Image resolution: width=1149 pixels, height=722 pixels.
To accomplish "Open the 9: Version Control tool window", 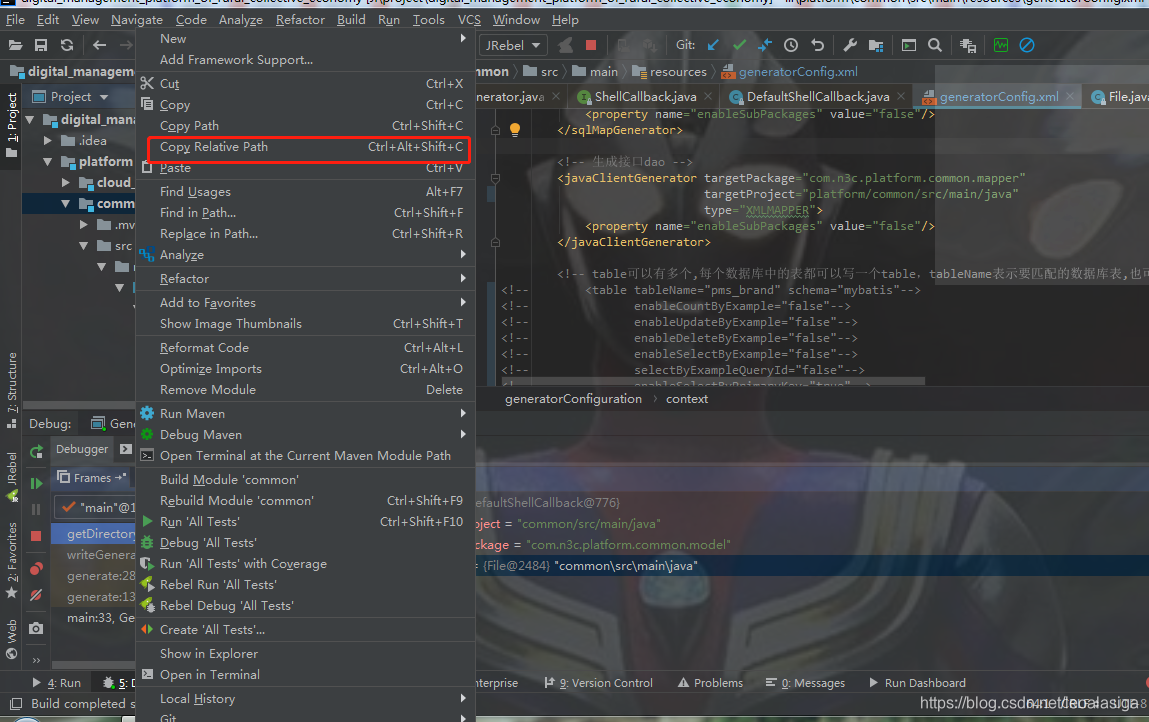I will click(x=599, y=683).
